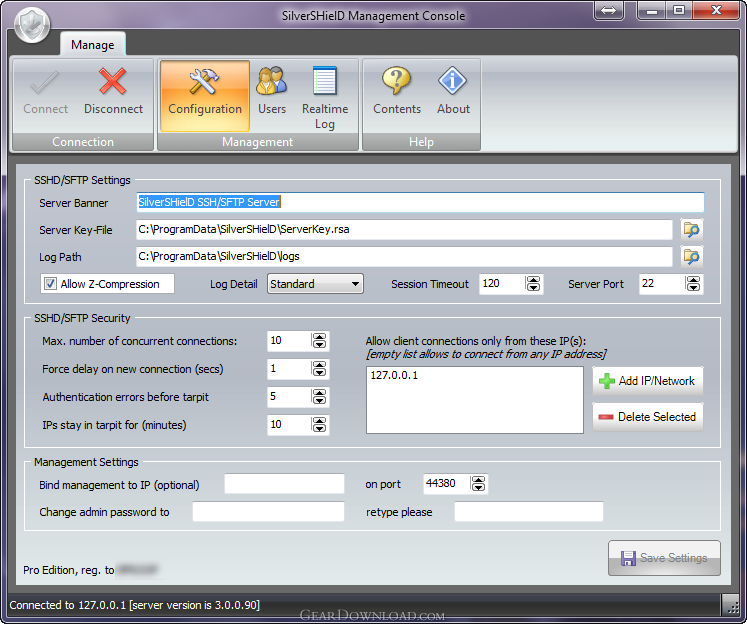Minimize the Management Console window

(652, 10)
